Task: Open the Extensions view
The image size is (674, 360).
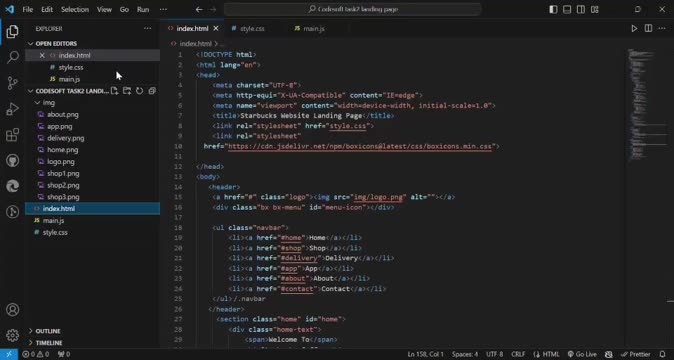Action: pos(13,134)
